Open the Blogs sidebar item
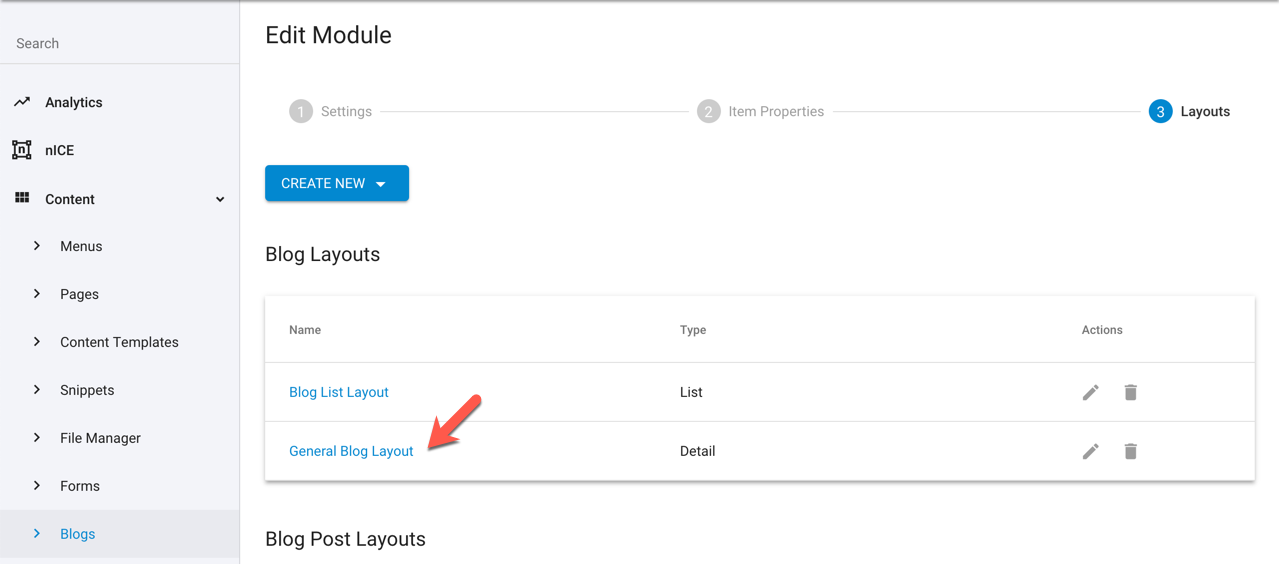The height and width of the screenshot is (564, 1279). pos(77,534)
